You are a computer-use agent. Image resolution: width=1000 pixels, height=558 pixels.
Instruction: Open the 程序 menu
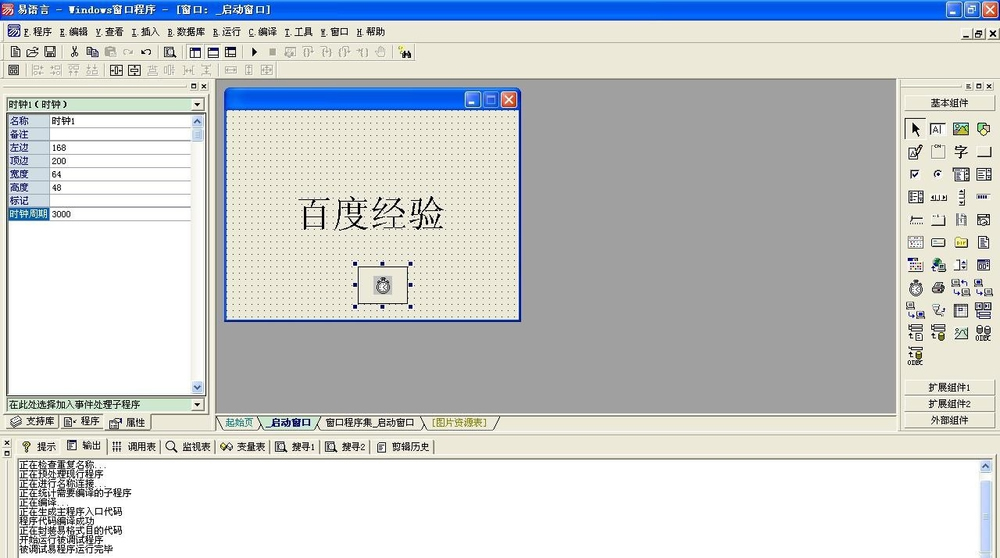pyautogui.click(x=38, y=32)
